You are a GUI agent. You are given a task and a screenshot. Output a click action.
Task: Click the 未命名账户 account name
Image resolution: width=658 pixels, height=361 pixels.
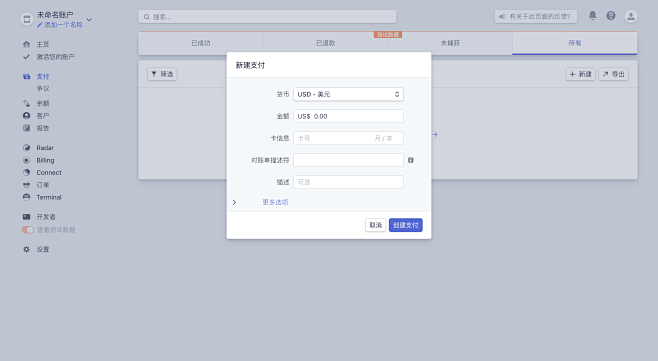(x=55, y=15)
